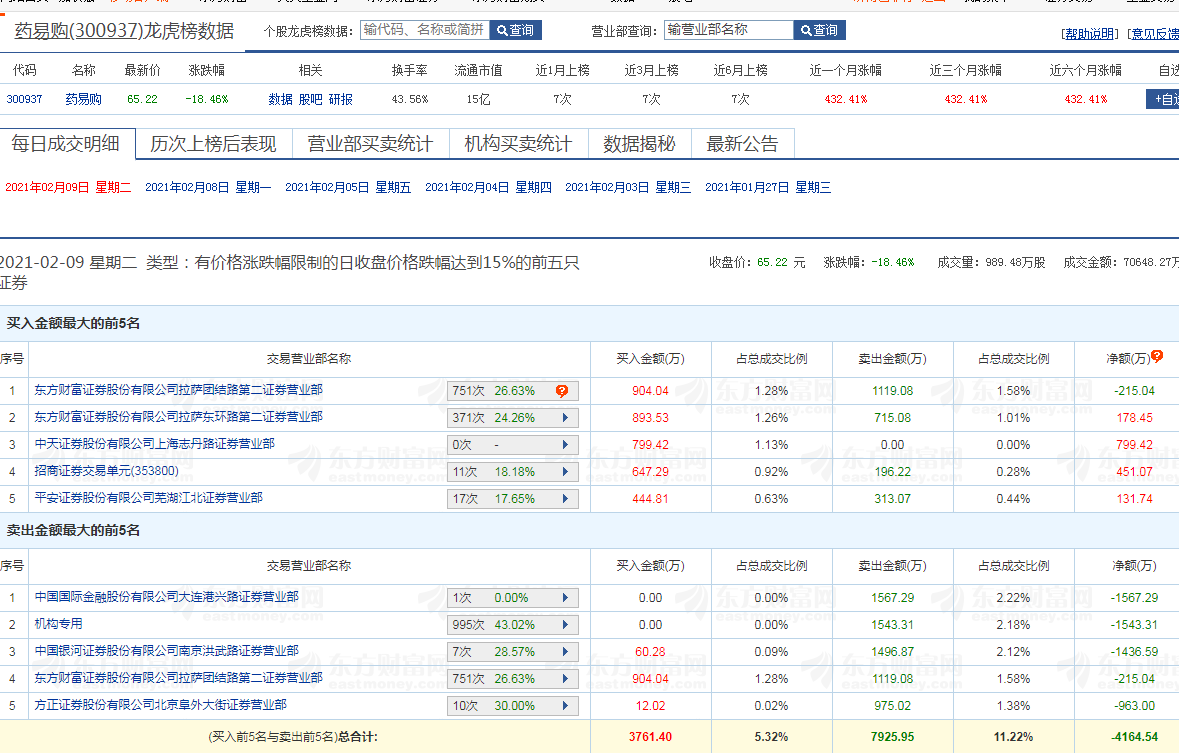Expand arrow for 11次 18.18% row
Screen dimensions: 1179x753
click(x=565, y=472)
